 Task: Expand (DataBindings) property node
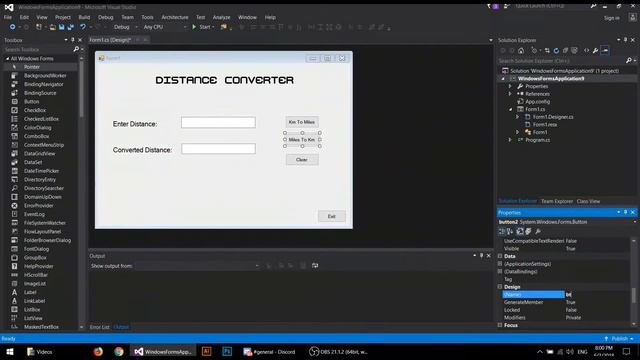[x=500, y=272]
